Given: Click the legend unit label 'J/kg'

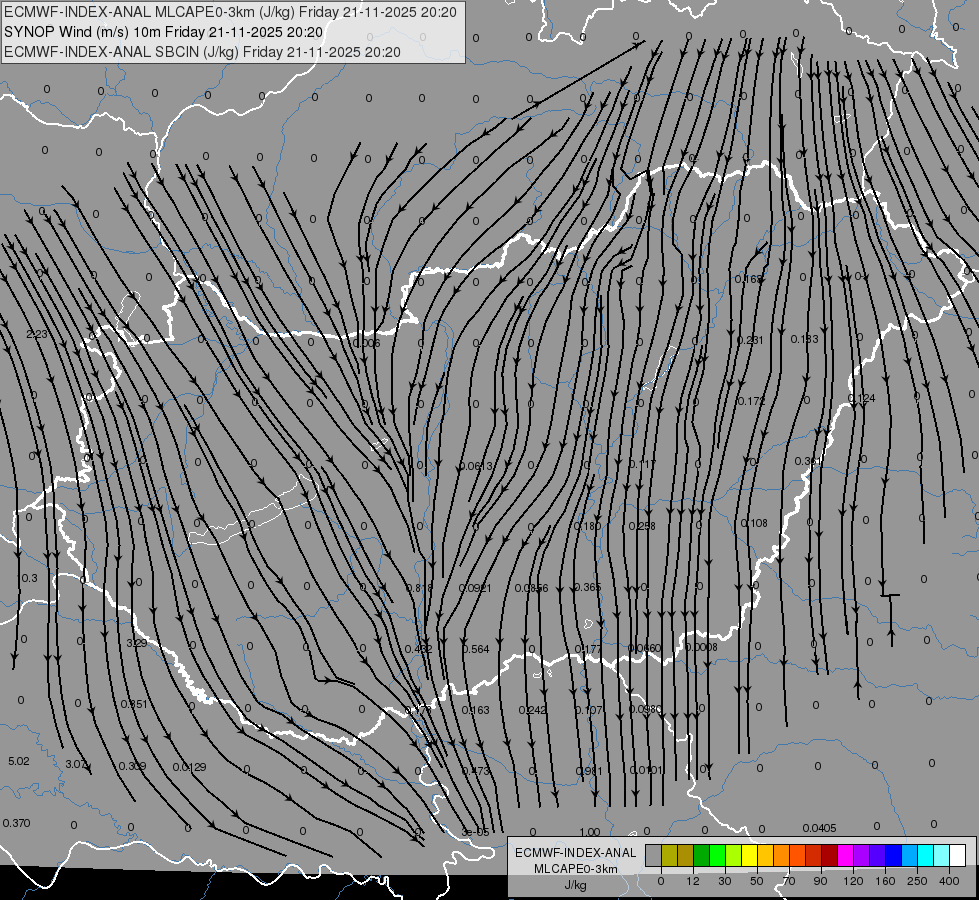Looking at the screenshot, I should (575, 885).
